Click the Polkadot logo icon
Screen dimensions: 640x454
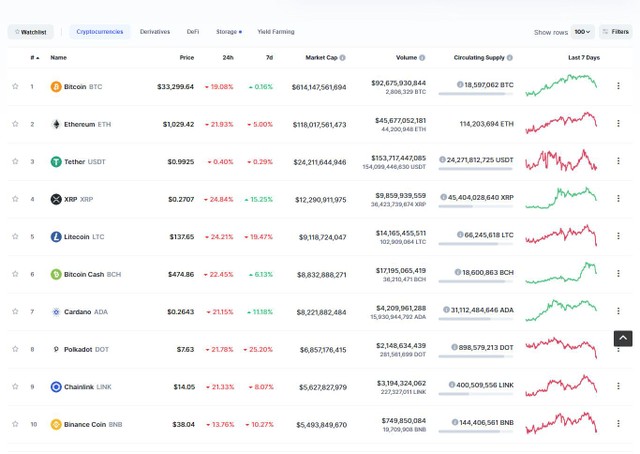tap(56, 349)
